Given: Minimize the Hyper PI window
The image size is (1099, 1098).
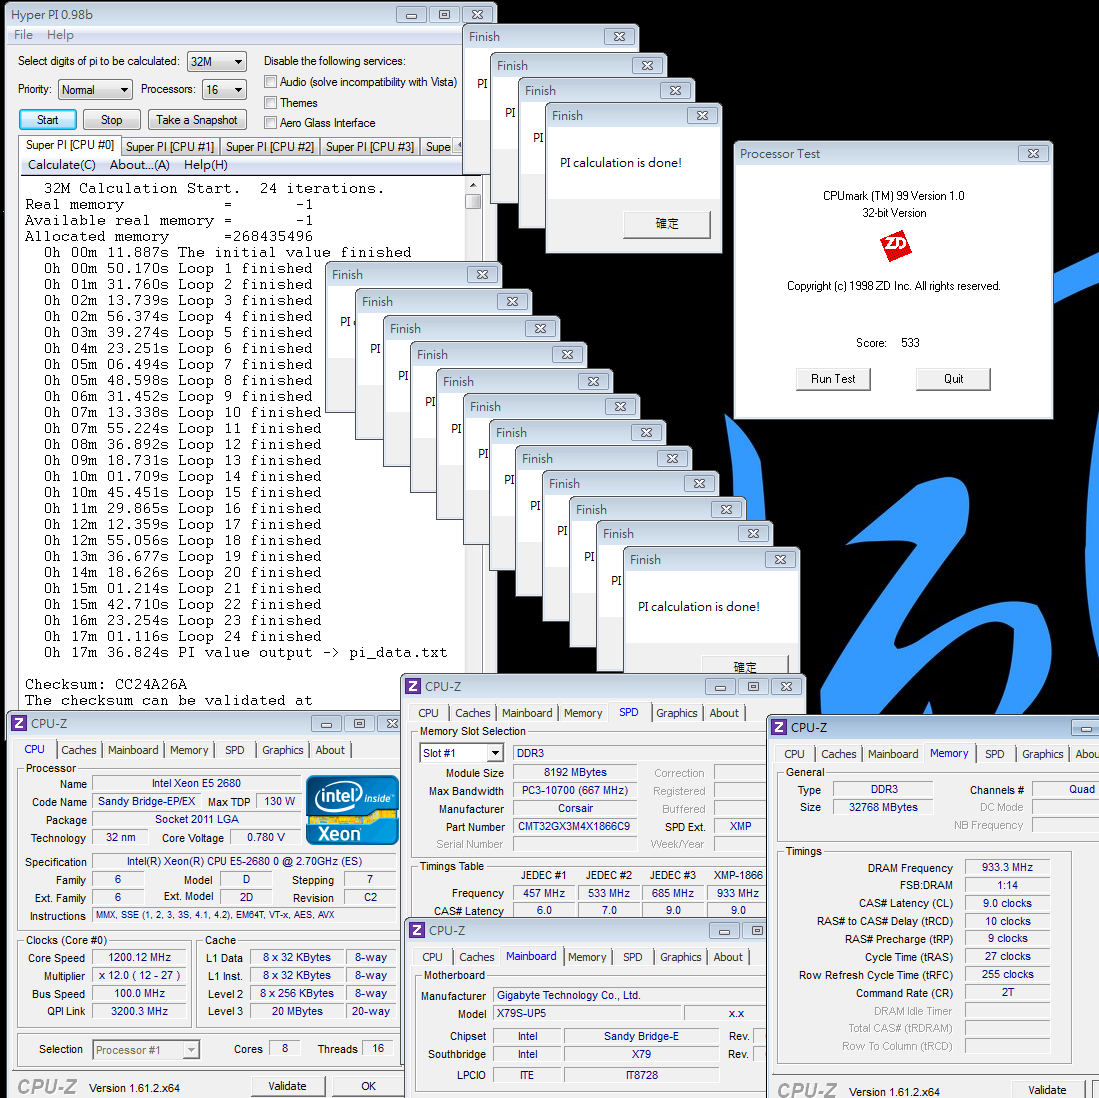Looking at the screenshot, I should pyautogui.click(x=411, y=15).
